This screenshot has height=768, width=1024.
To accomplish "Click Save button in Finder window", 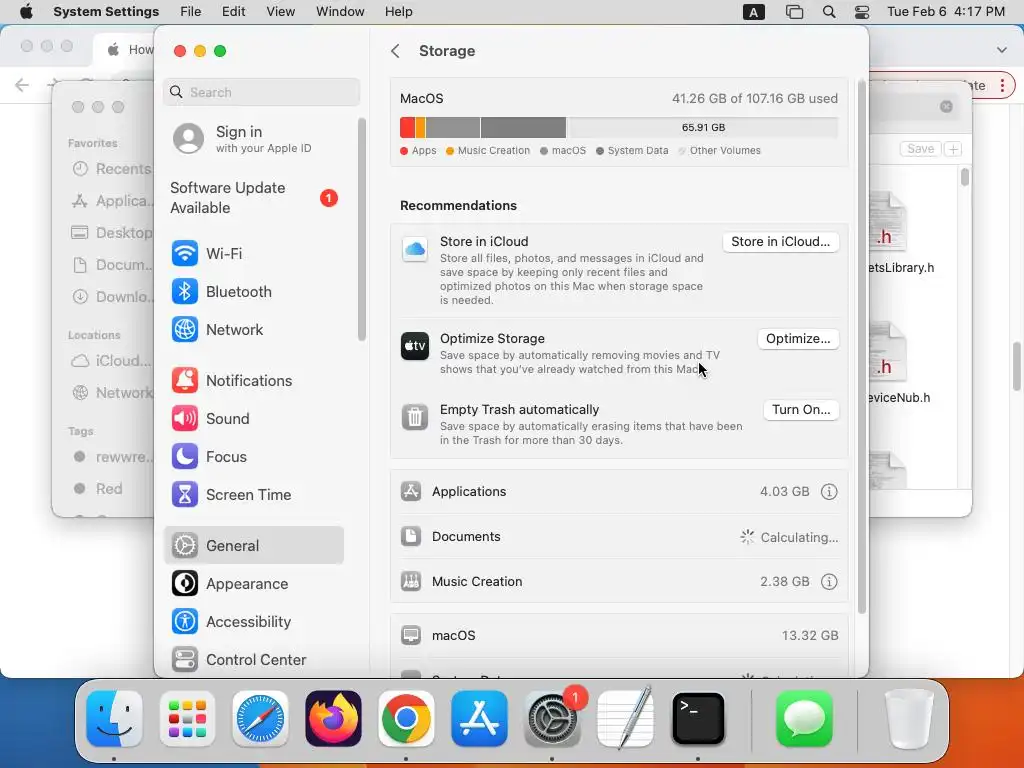I will point(920,149).
